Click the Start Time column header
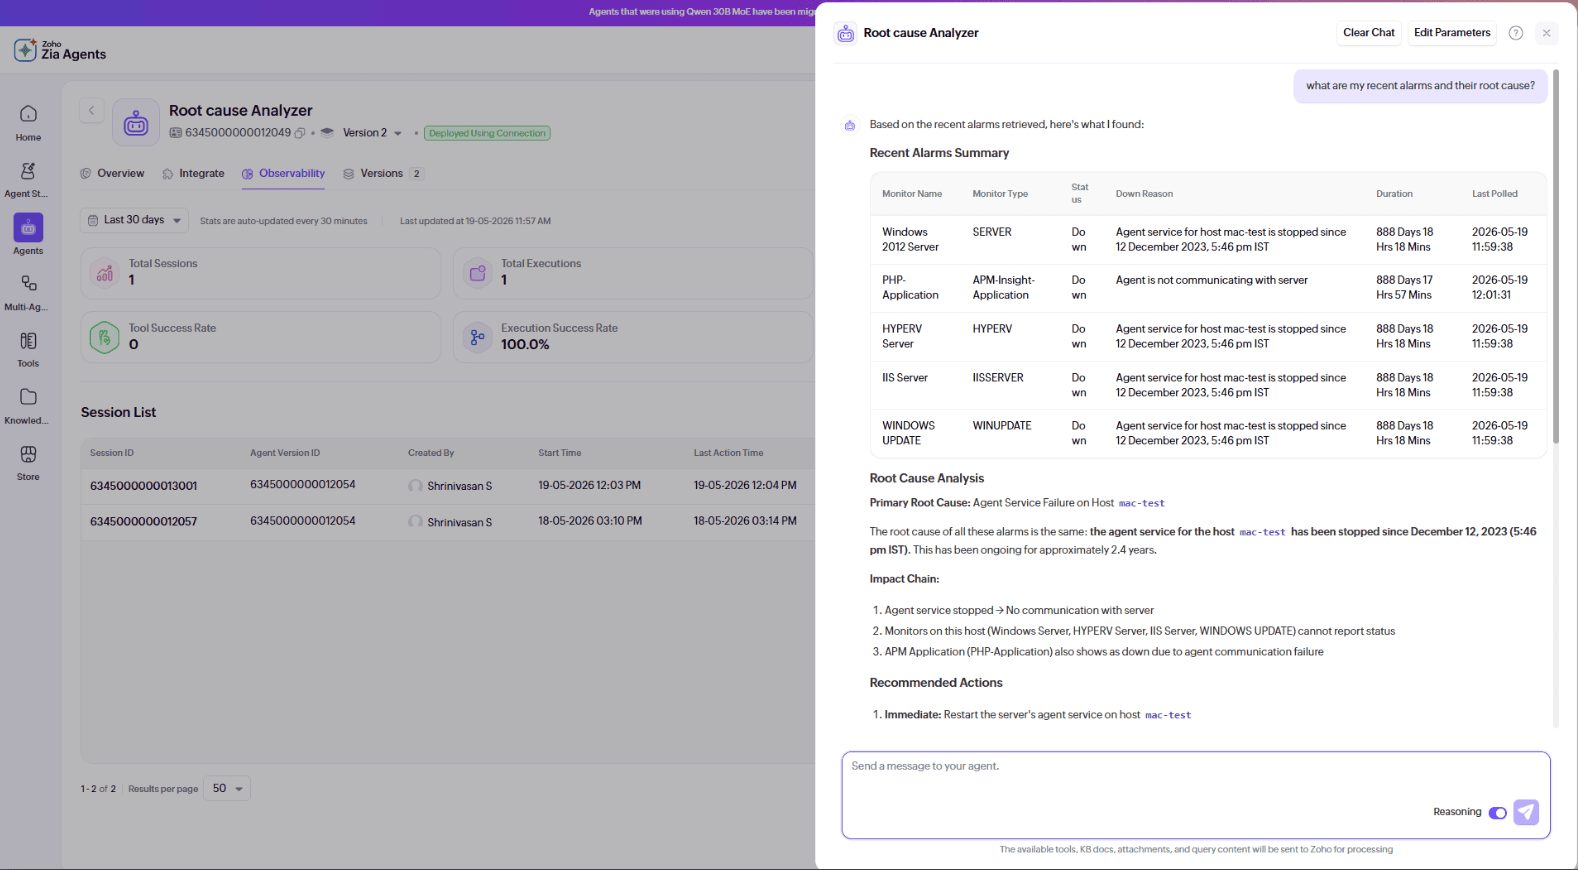This screenshot has width=1578, height=870. point(560,453)
